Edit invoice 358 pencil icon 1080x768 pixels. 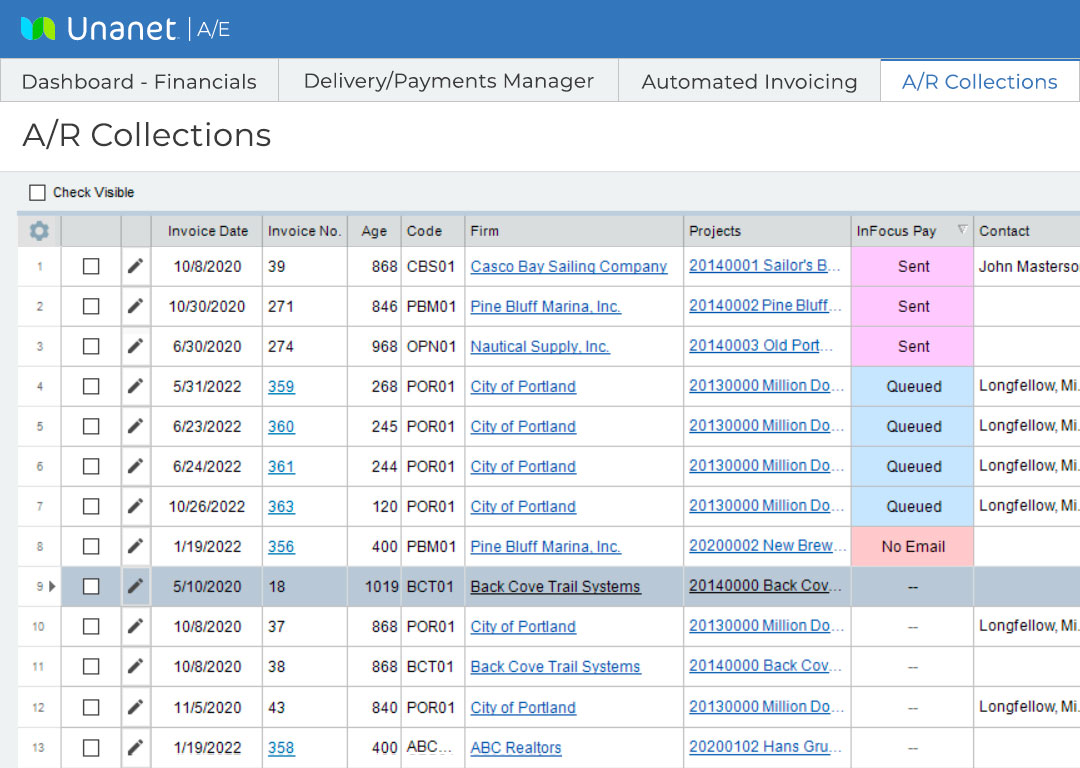coord(136,747)
